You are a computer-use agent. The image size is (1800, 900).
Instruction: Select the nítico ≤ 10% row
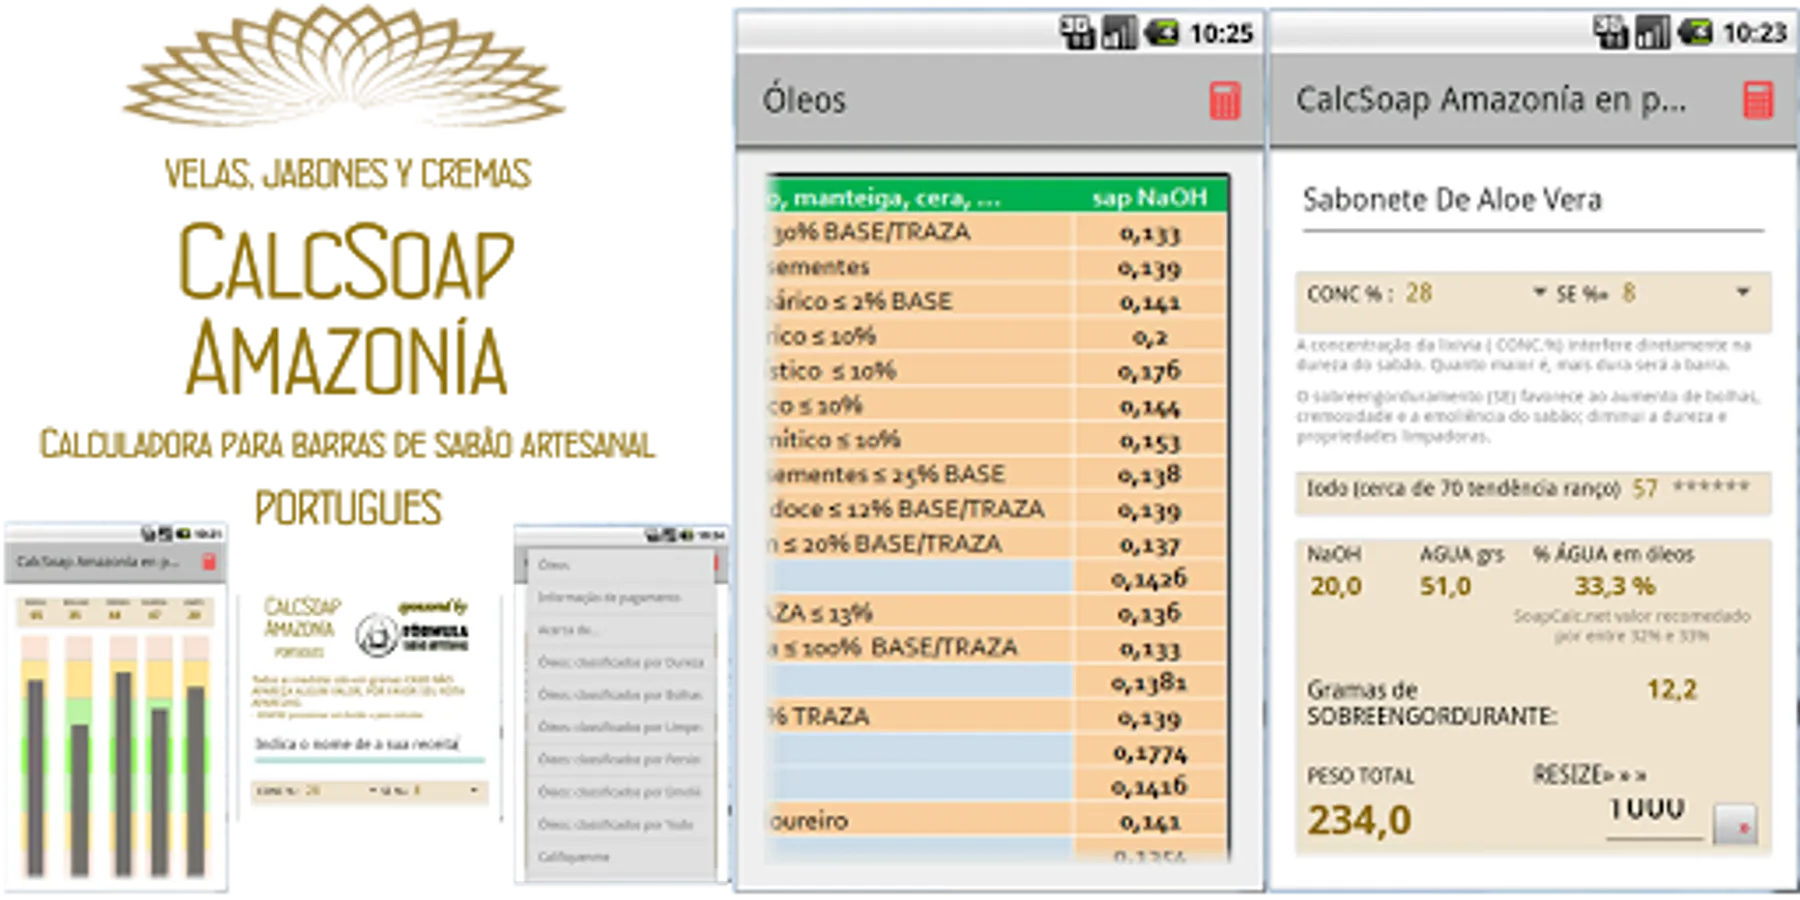tap(997, 440)
